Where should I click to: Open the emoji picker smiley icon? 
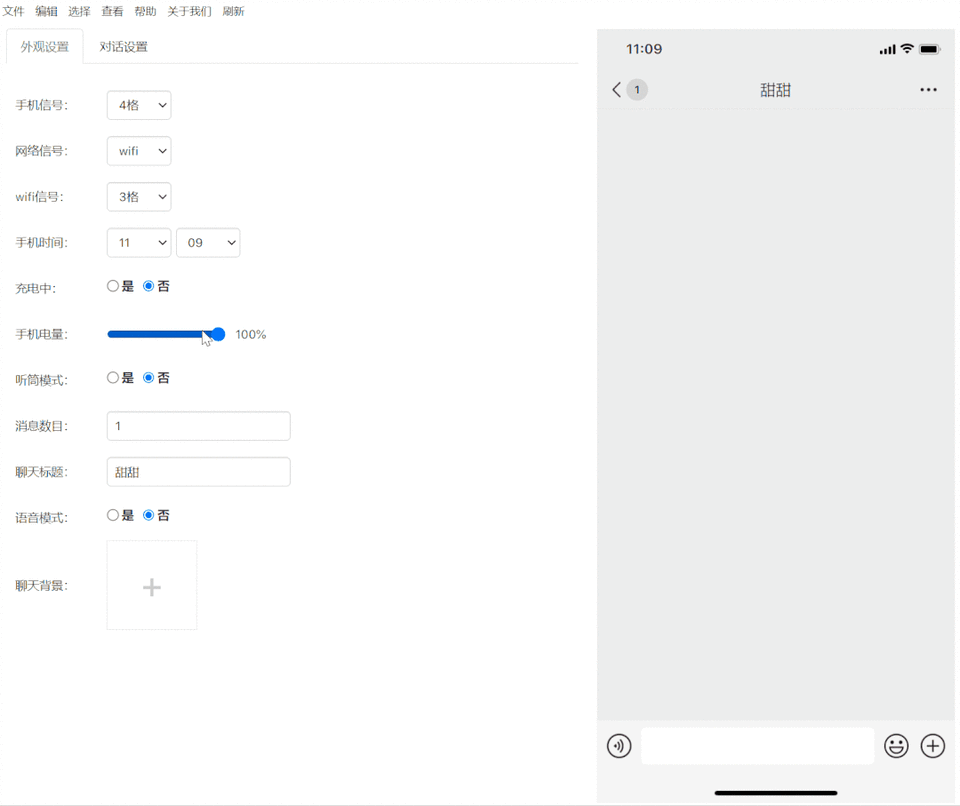pos(896,746)
